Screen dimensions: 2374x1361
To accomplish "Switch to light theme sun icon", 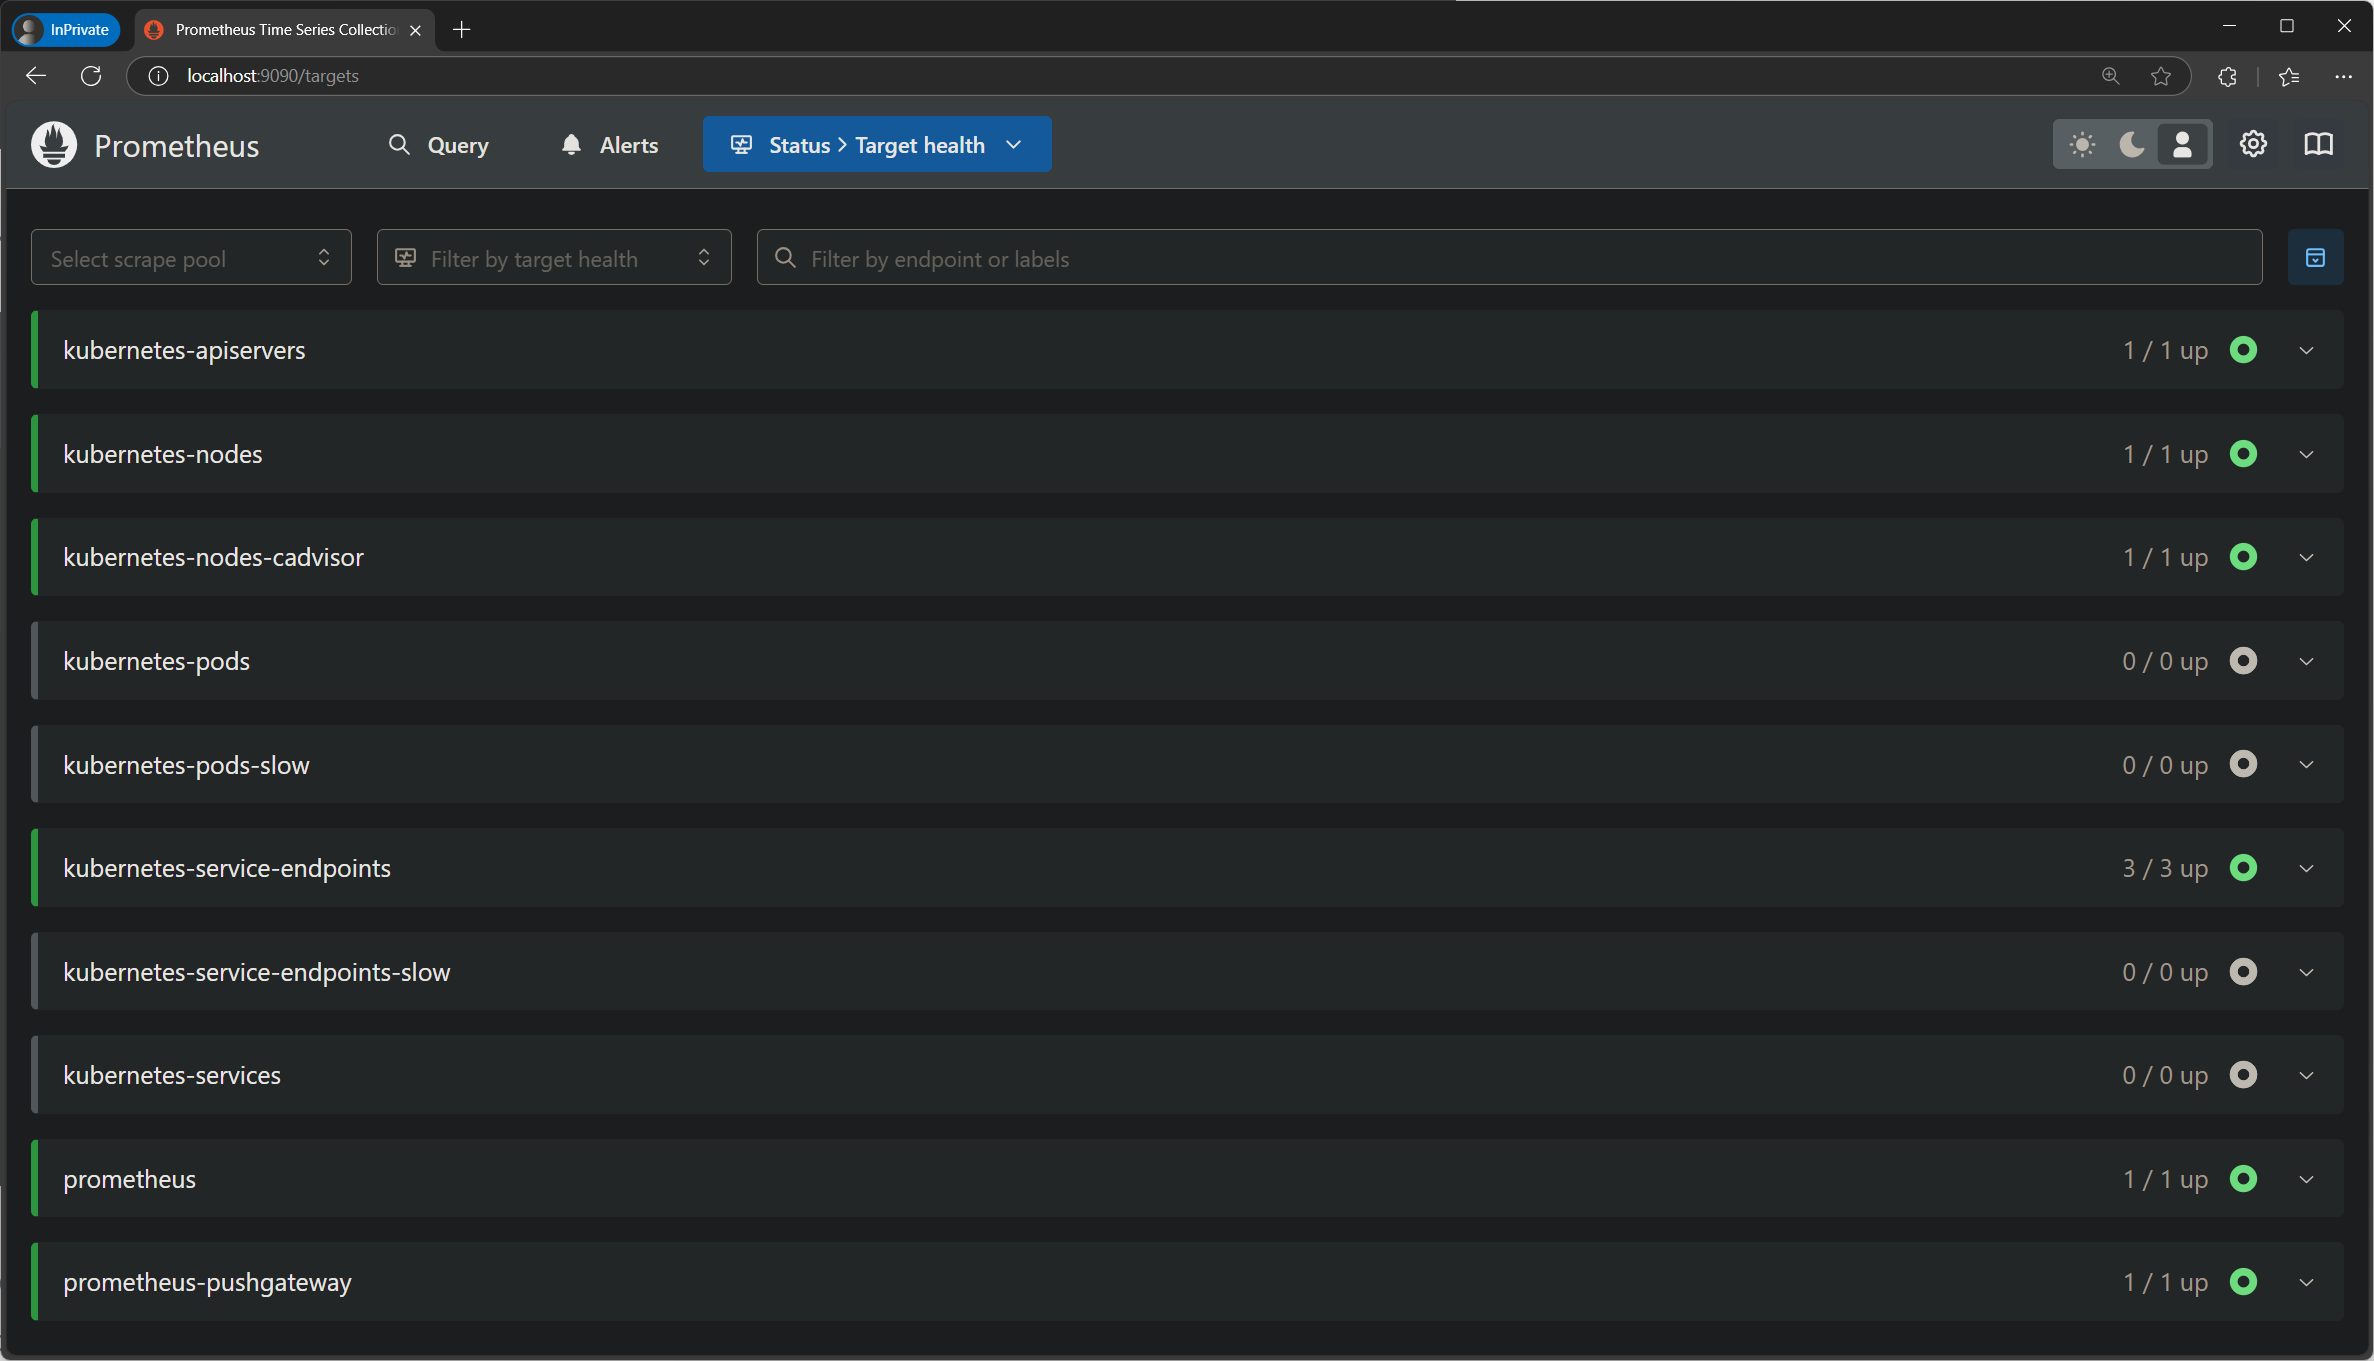I will (2083, 145).
